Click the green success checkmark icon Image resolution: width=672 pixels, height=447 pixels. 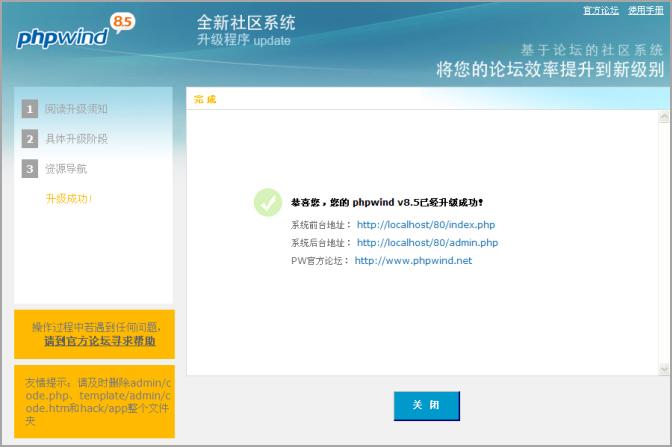268,202
